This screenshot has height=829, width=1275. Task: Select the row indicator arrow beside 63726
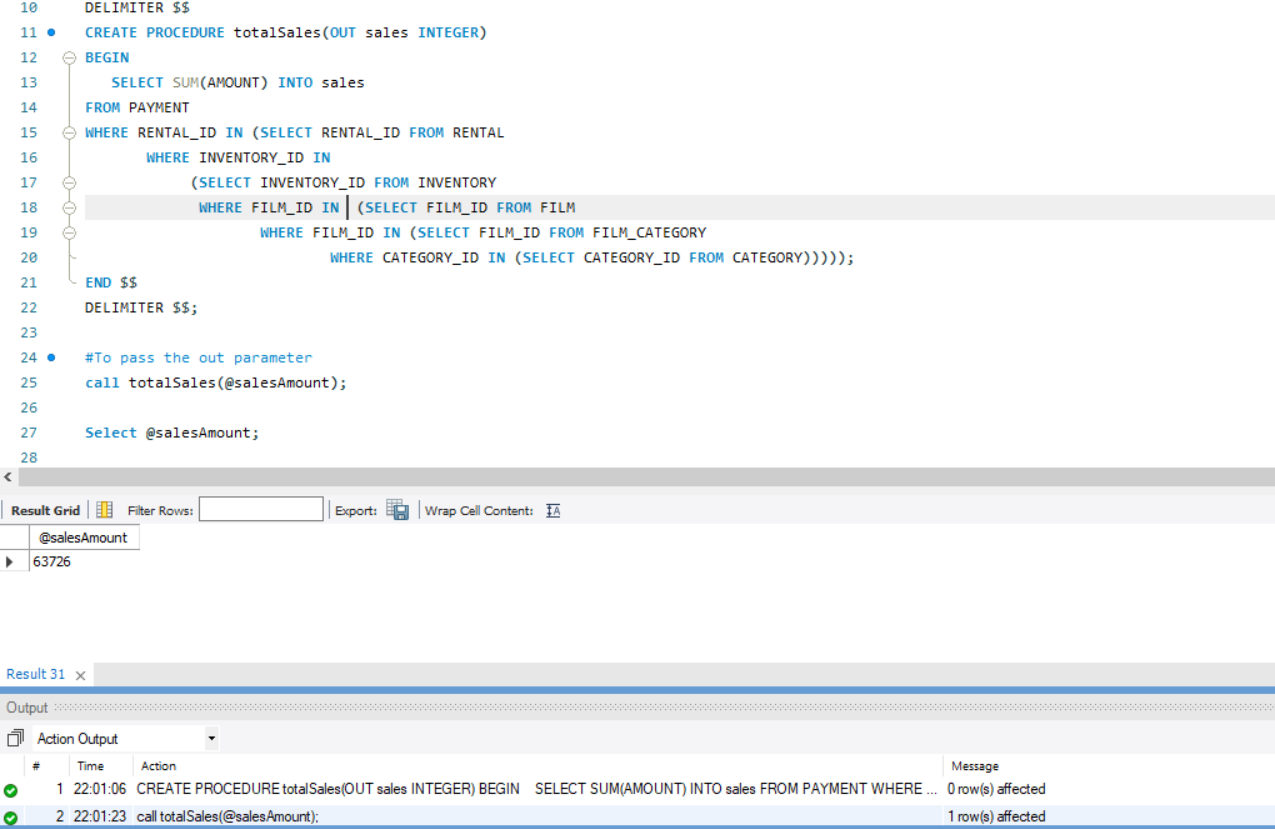point(10,562)
